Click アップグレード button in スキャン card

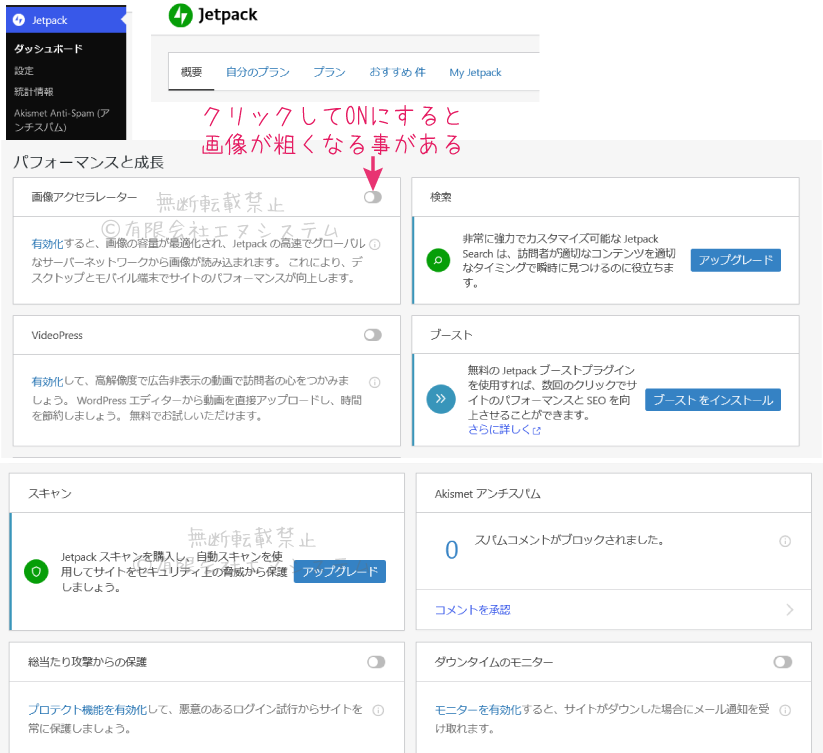click(x=340, y=571)
